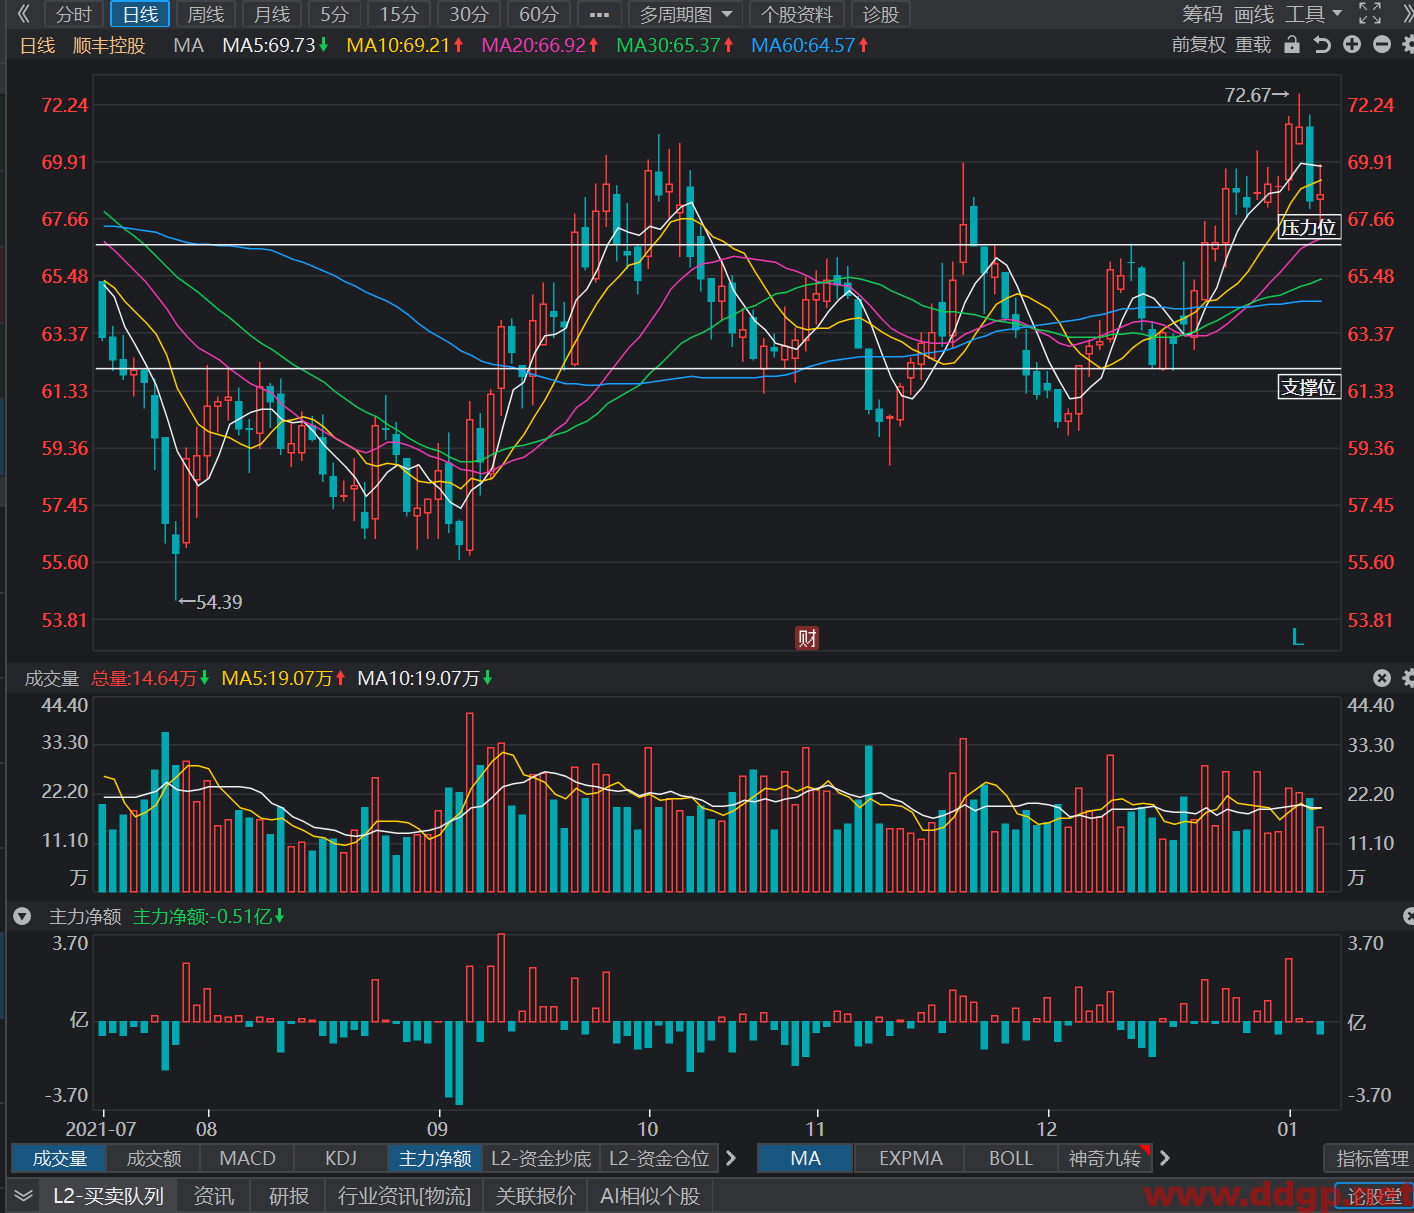Click MA30:65.37 green legend
This screenshot has width=1414, height=1213.
click(668, 45)
